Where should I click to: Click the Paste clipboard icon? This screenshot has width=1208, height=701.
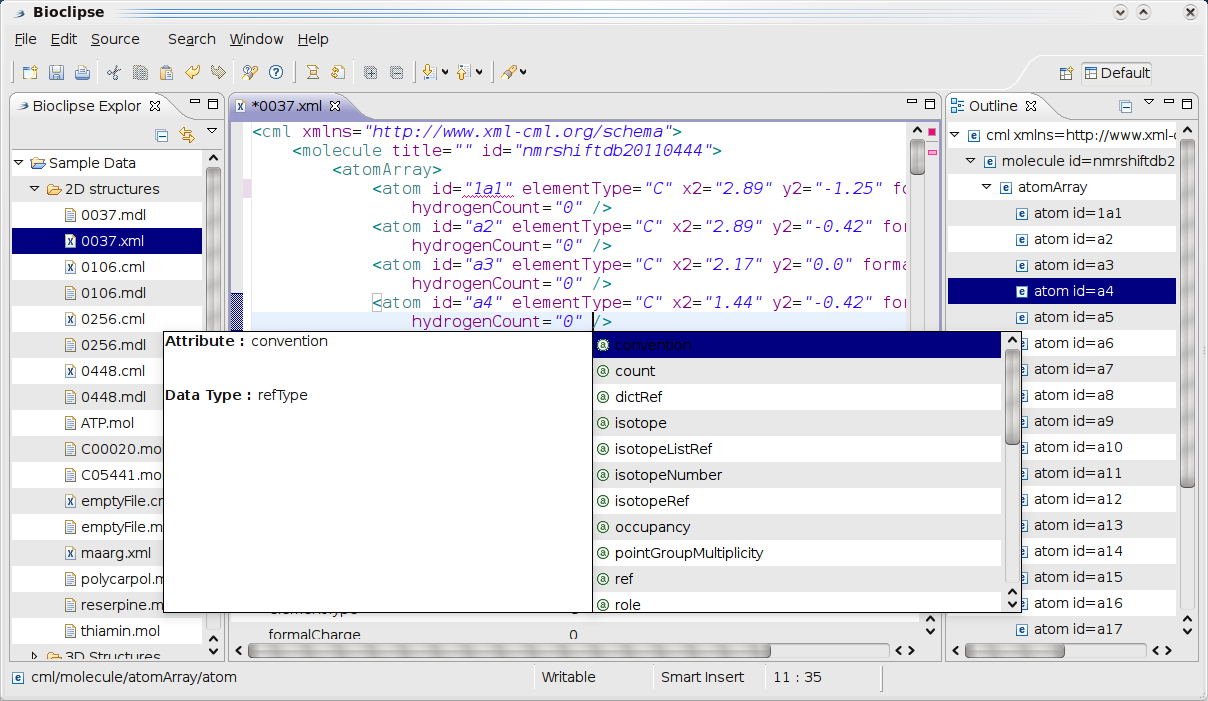166,73
